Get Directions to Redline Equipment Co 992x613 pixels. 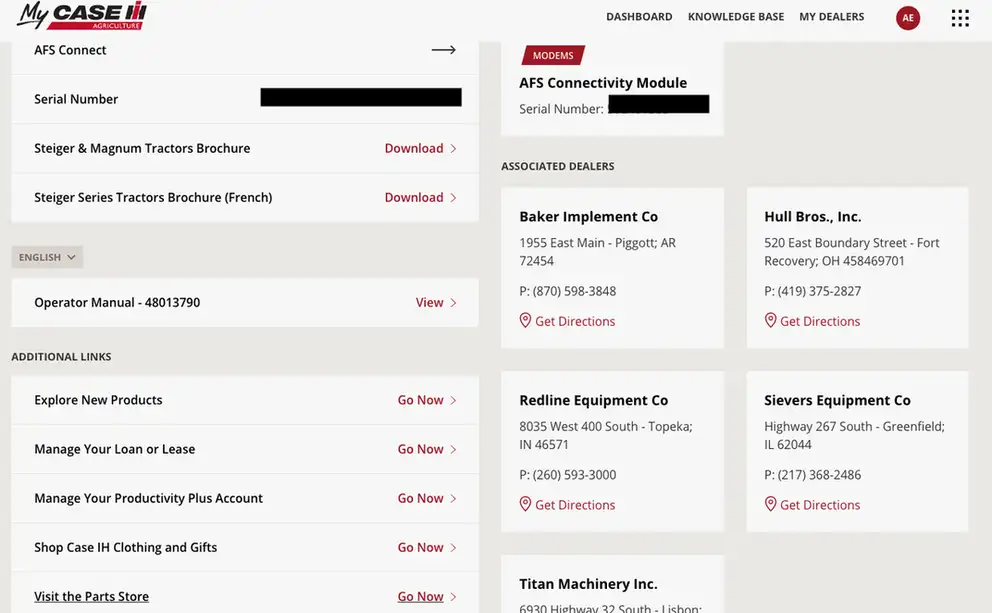pyautogui.click(x=575, y=505)
